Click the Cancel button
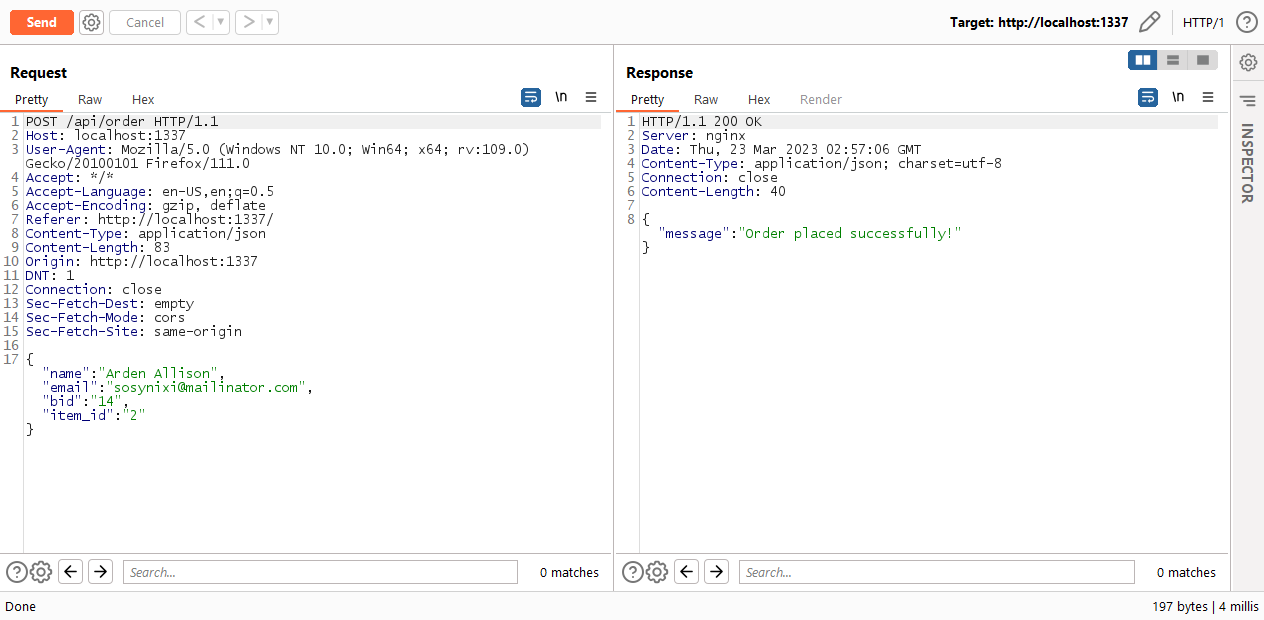This screenshot has height=620, width=1264. pos(145,22)
